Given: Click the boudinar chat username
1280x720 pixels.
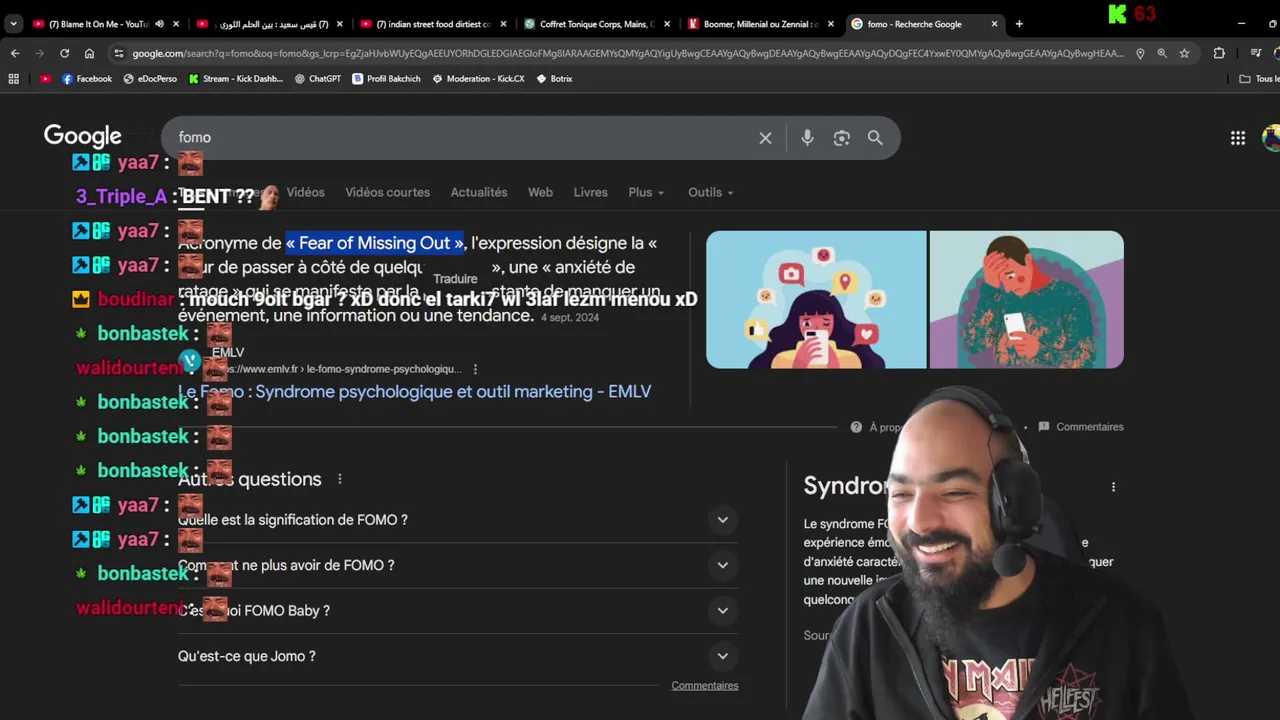Looking at the screenshot, I should click(136, 299).
